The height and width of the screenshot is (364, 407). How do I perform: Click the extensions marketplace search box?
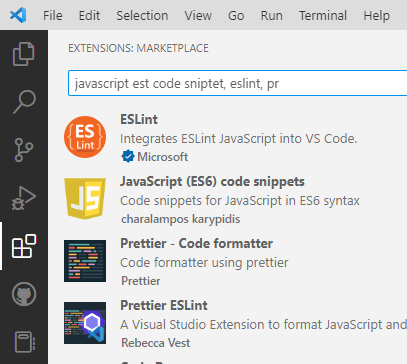(x=237, y=83)
